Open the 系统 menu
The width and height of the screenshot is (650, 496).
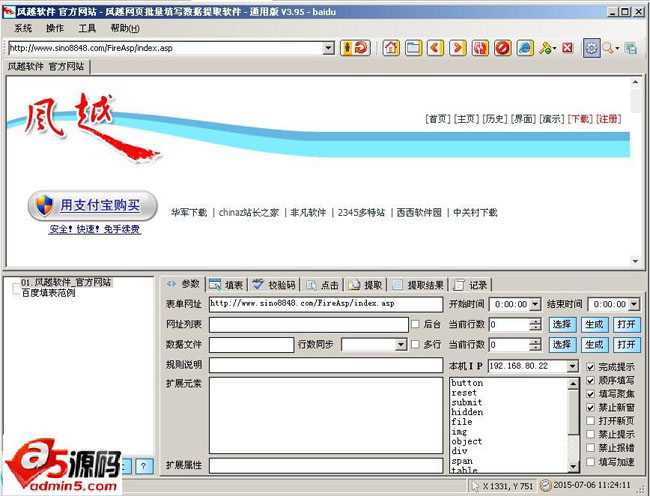pyautogui.click(x=23, y=28)
